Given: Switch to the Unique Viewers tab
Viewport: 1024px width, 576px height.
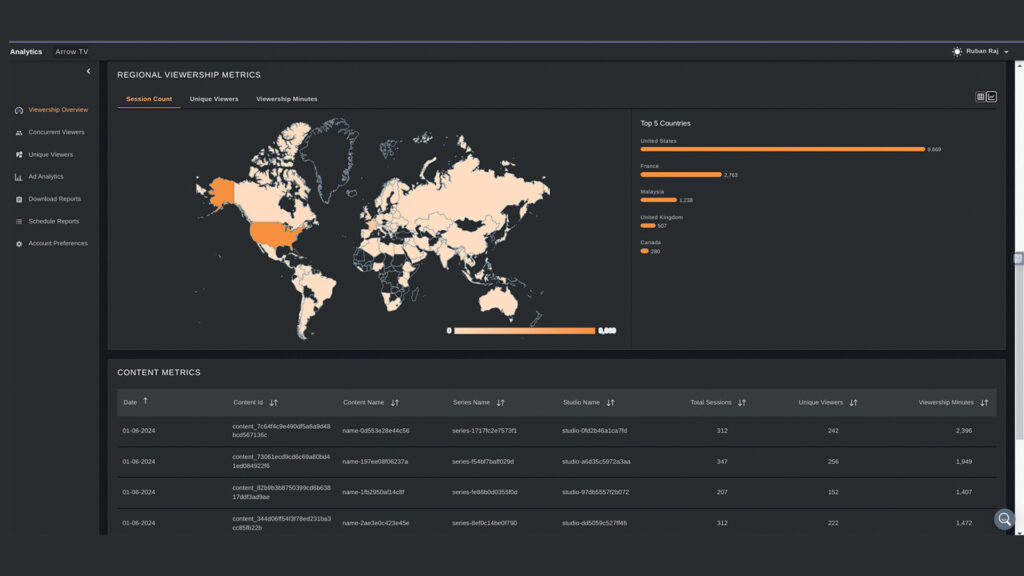Looking at the screenshot, I should point(214,99).
